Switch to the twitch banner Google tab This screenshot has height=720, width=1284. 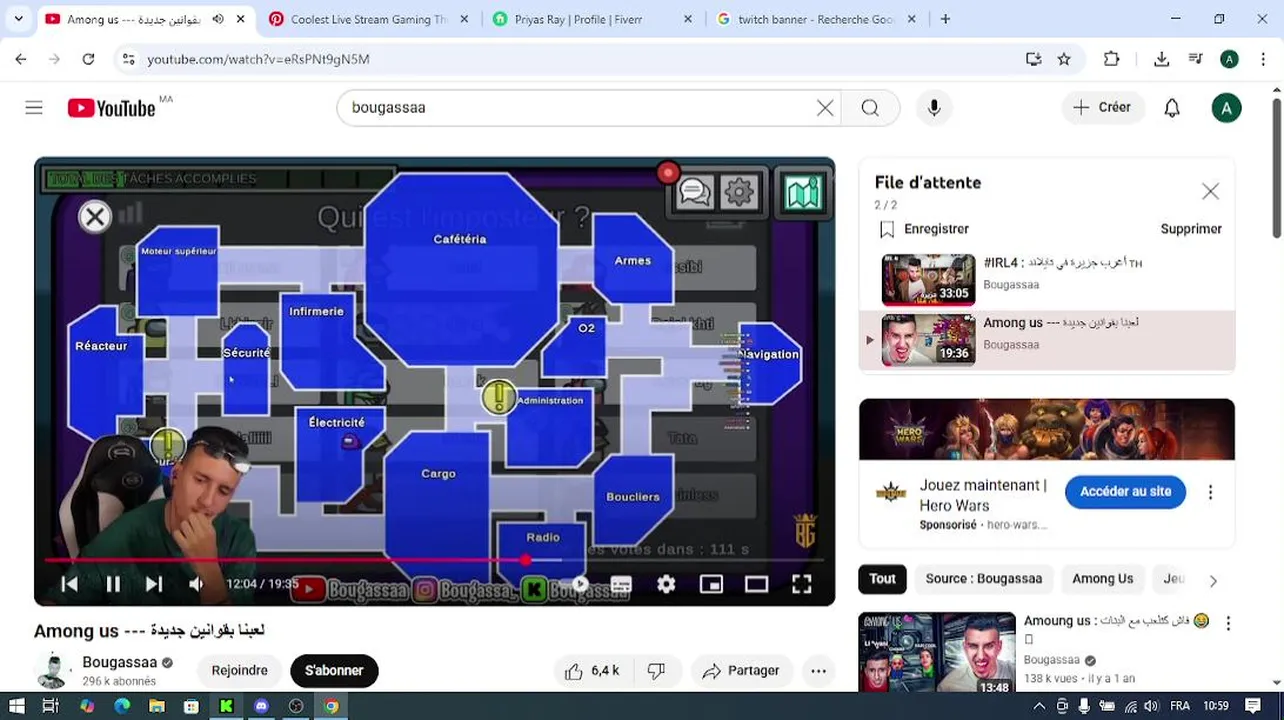point(817,19)
